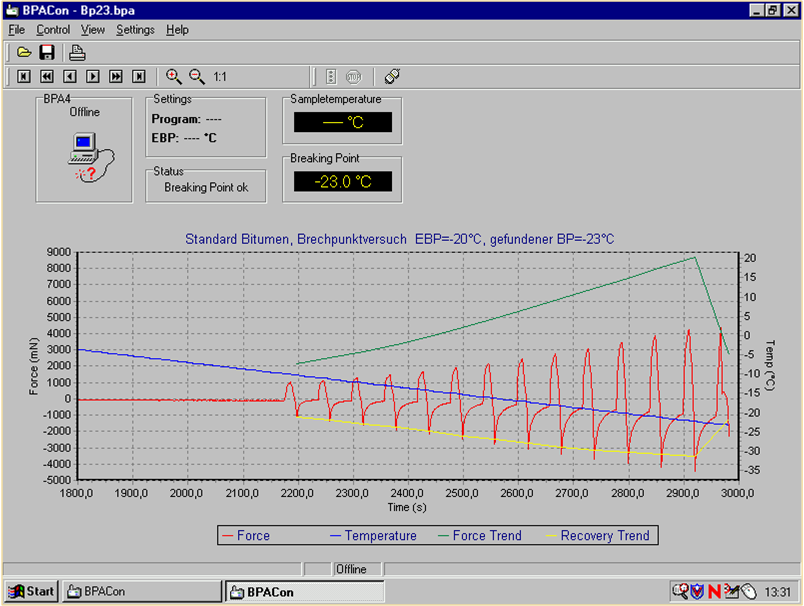Jump to the start of the chart data
Image resolution: width=804 pixels, height=606 pixels.
pos(24,76)
